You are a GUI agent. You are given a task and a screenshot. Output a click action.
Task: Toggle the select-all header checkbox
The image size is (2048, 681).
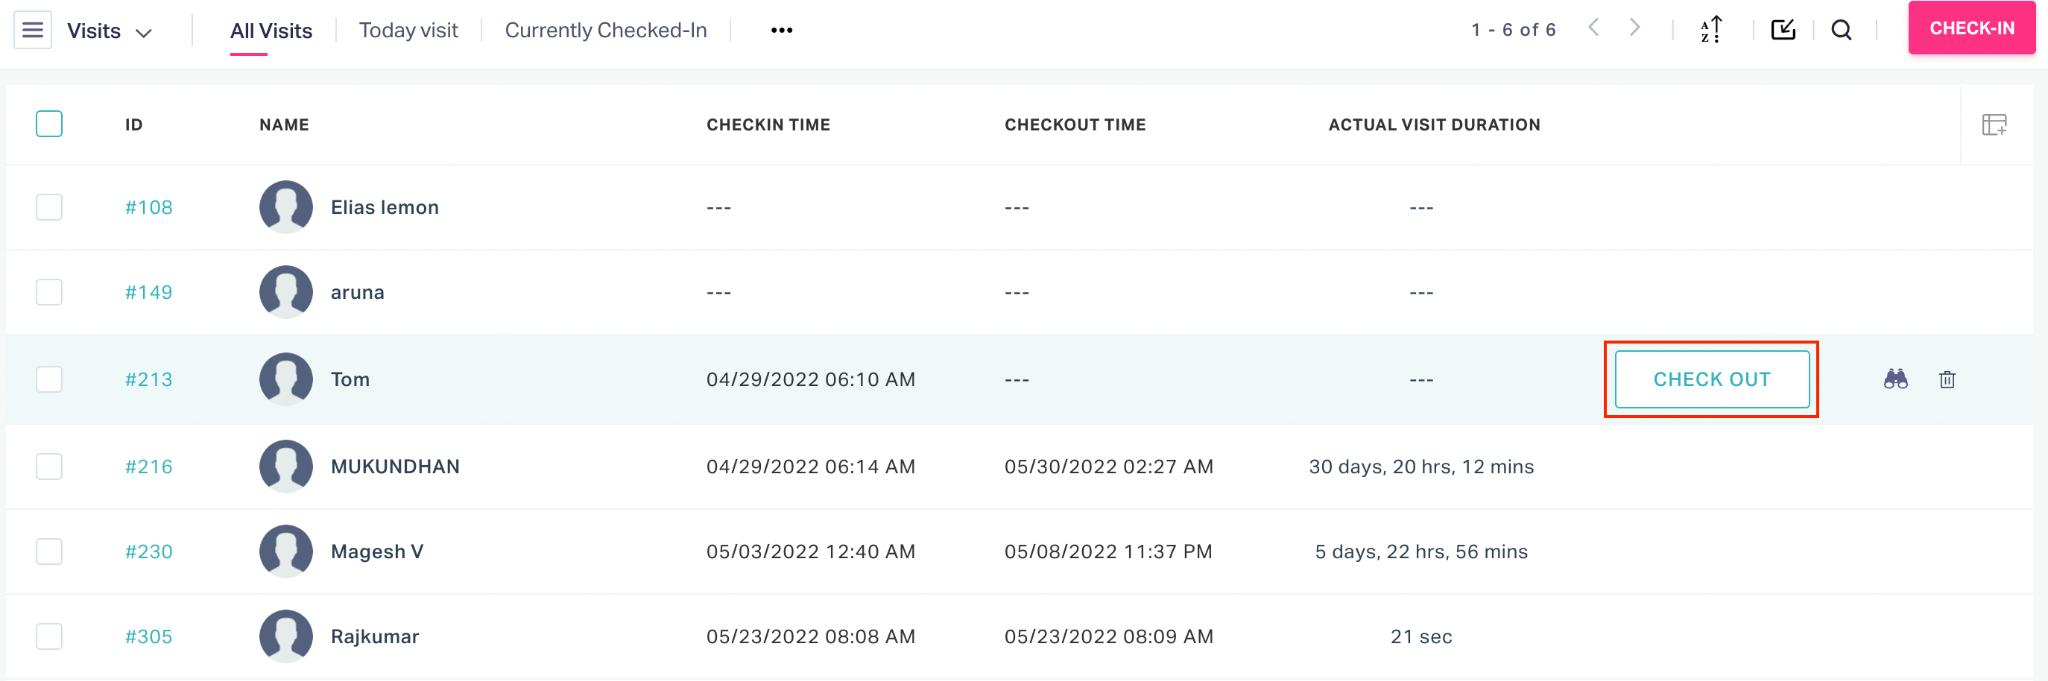49,124
